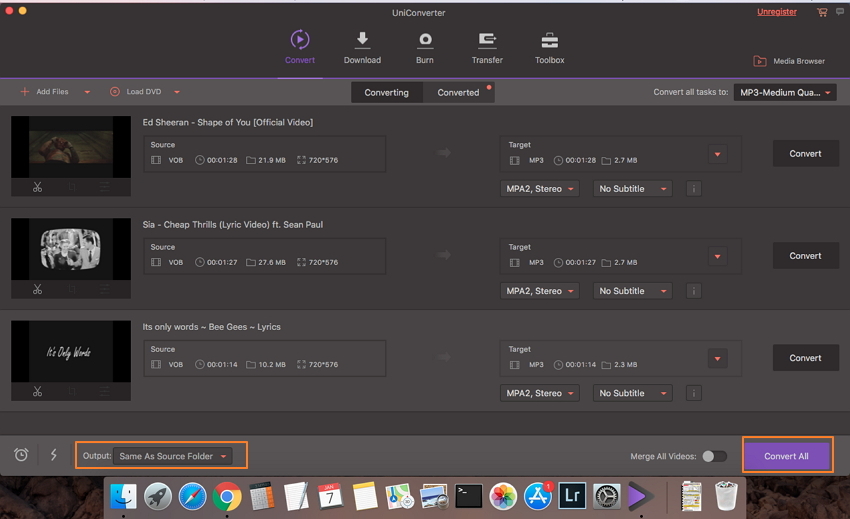850x519 pixels.
Task: Show info for Ed Sheeran video
Action: coord(694,189)
